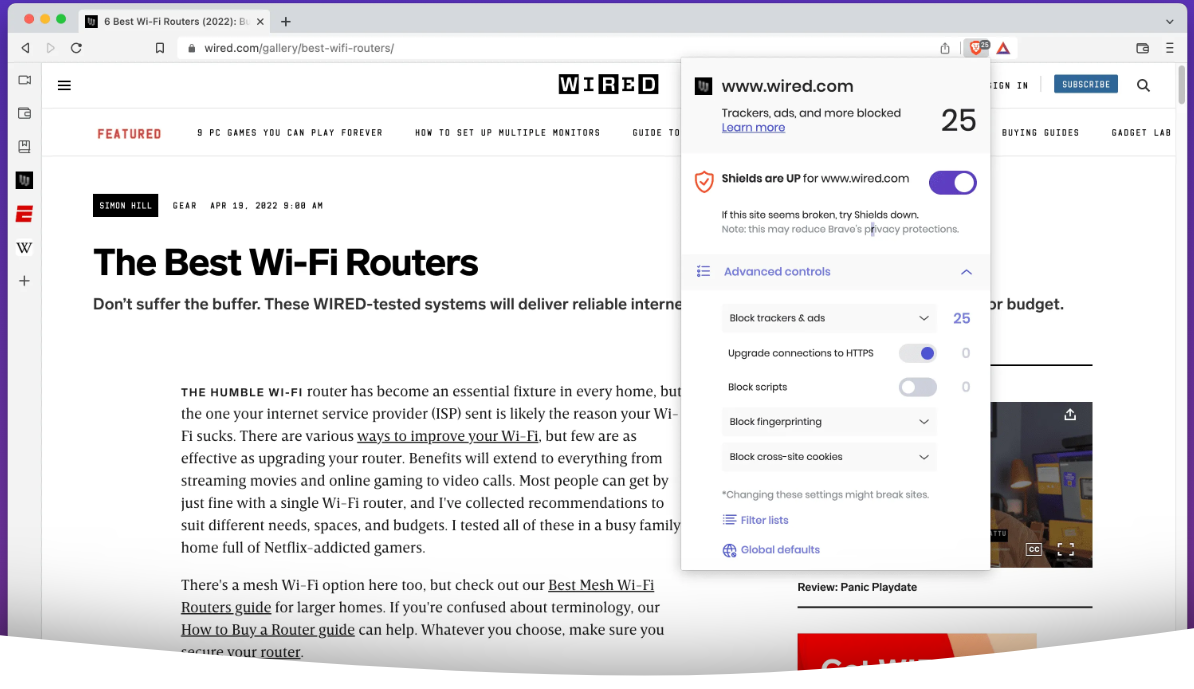Viewport: 1194px width, 689px height.
Task: Open the bookmarks panel in sidebar
Action: click(x=24, y=146)
